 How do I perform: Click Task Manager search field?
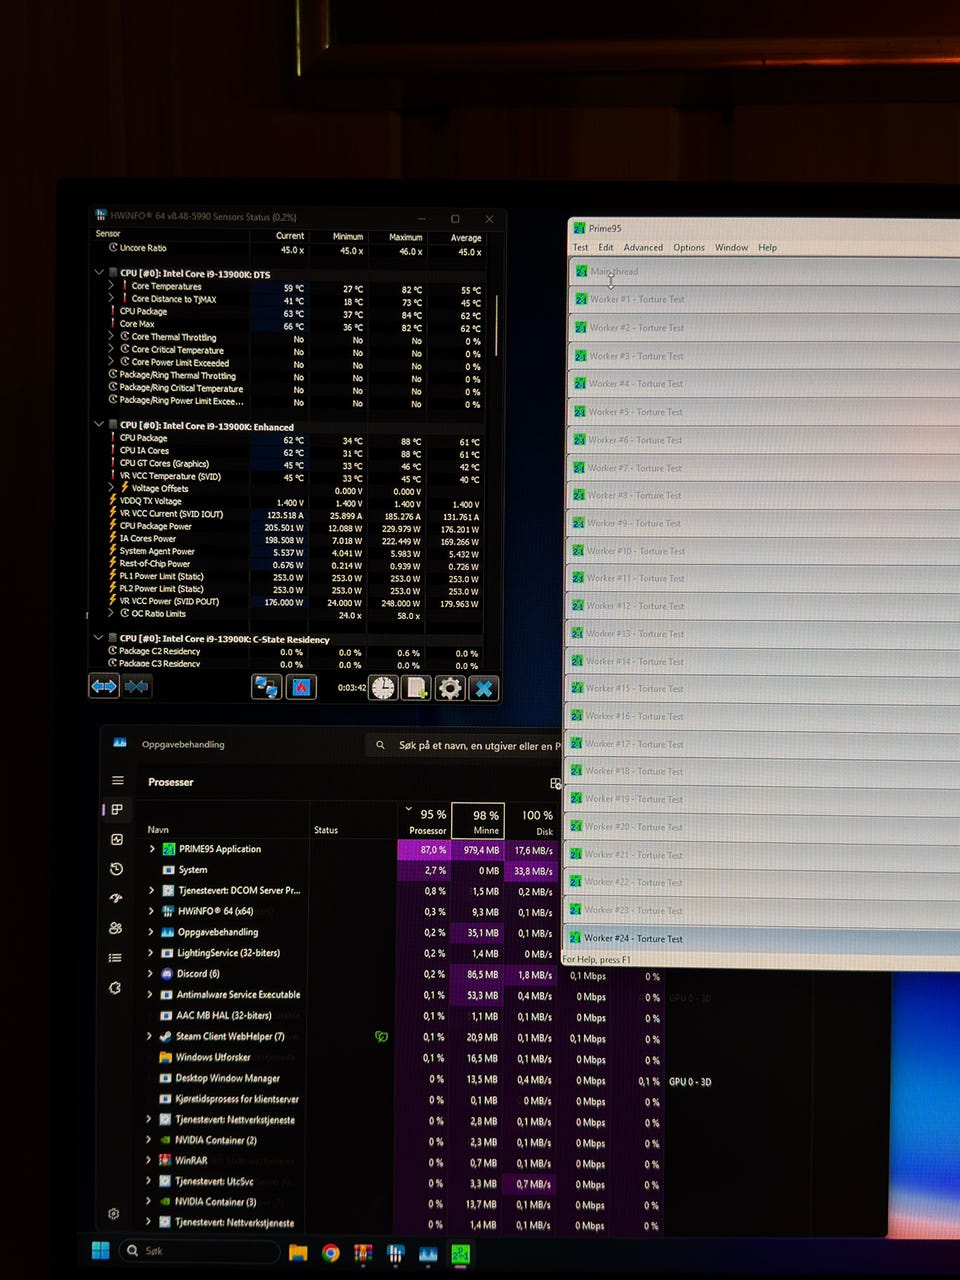pyautogui.click(x=465, y=745)
